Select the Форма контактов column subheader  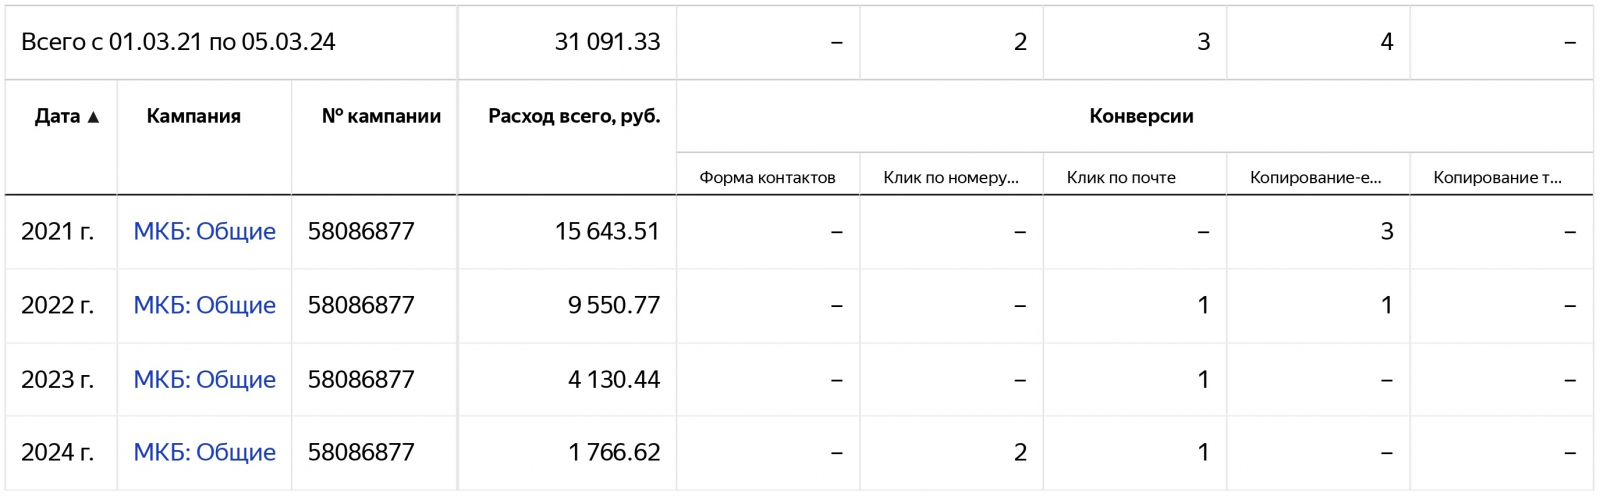point(767,177)
